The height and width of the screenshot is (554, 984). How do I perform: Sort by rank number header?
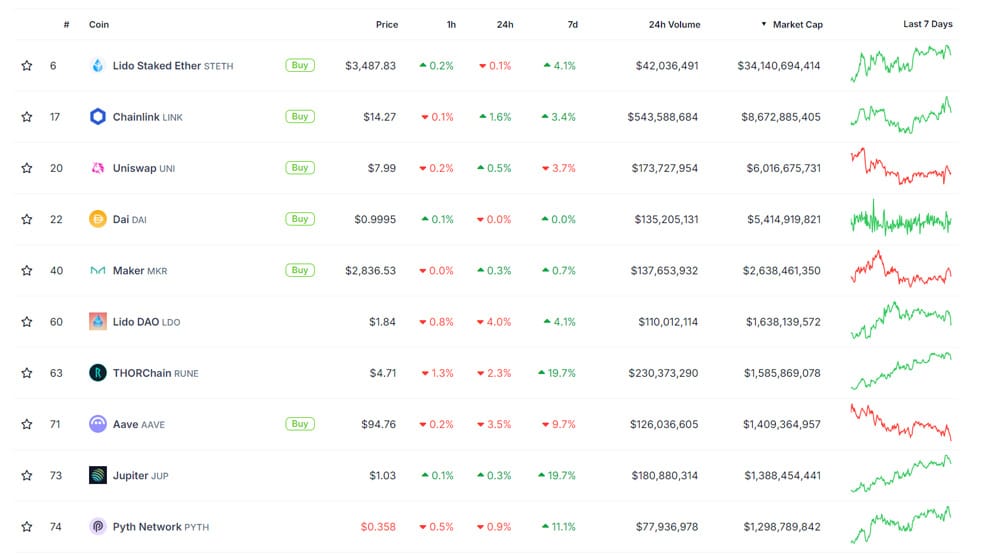(67, 24)
